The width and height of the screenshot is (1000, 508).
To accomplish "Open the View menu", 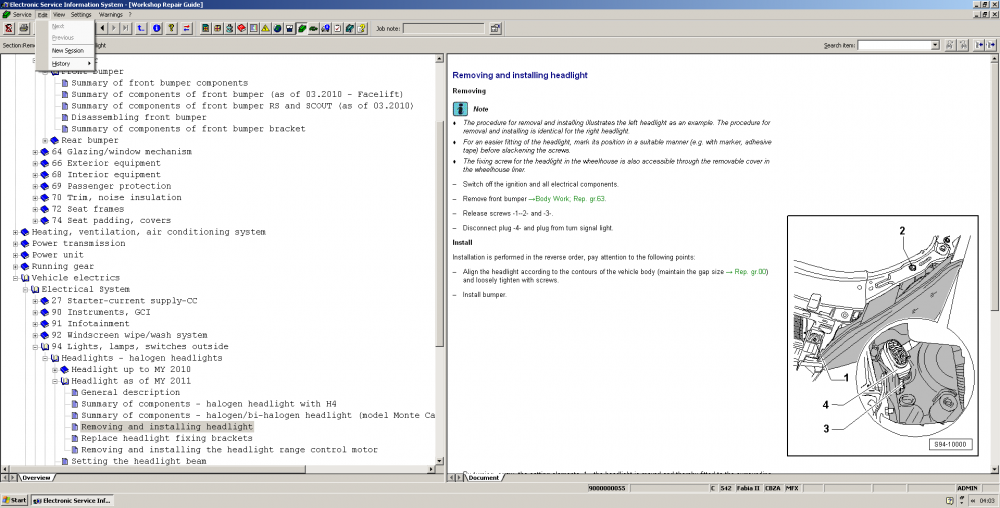I will point(59,14).
